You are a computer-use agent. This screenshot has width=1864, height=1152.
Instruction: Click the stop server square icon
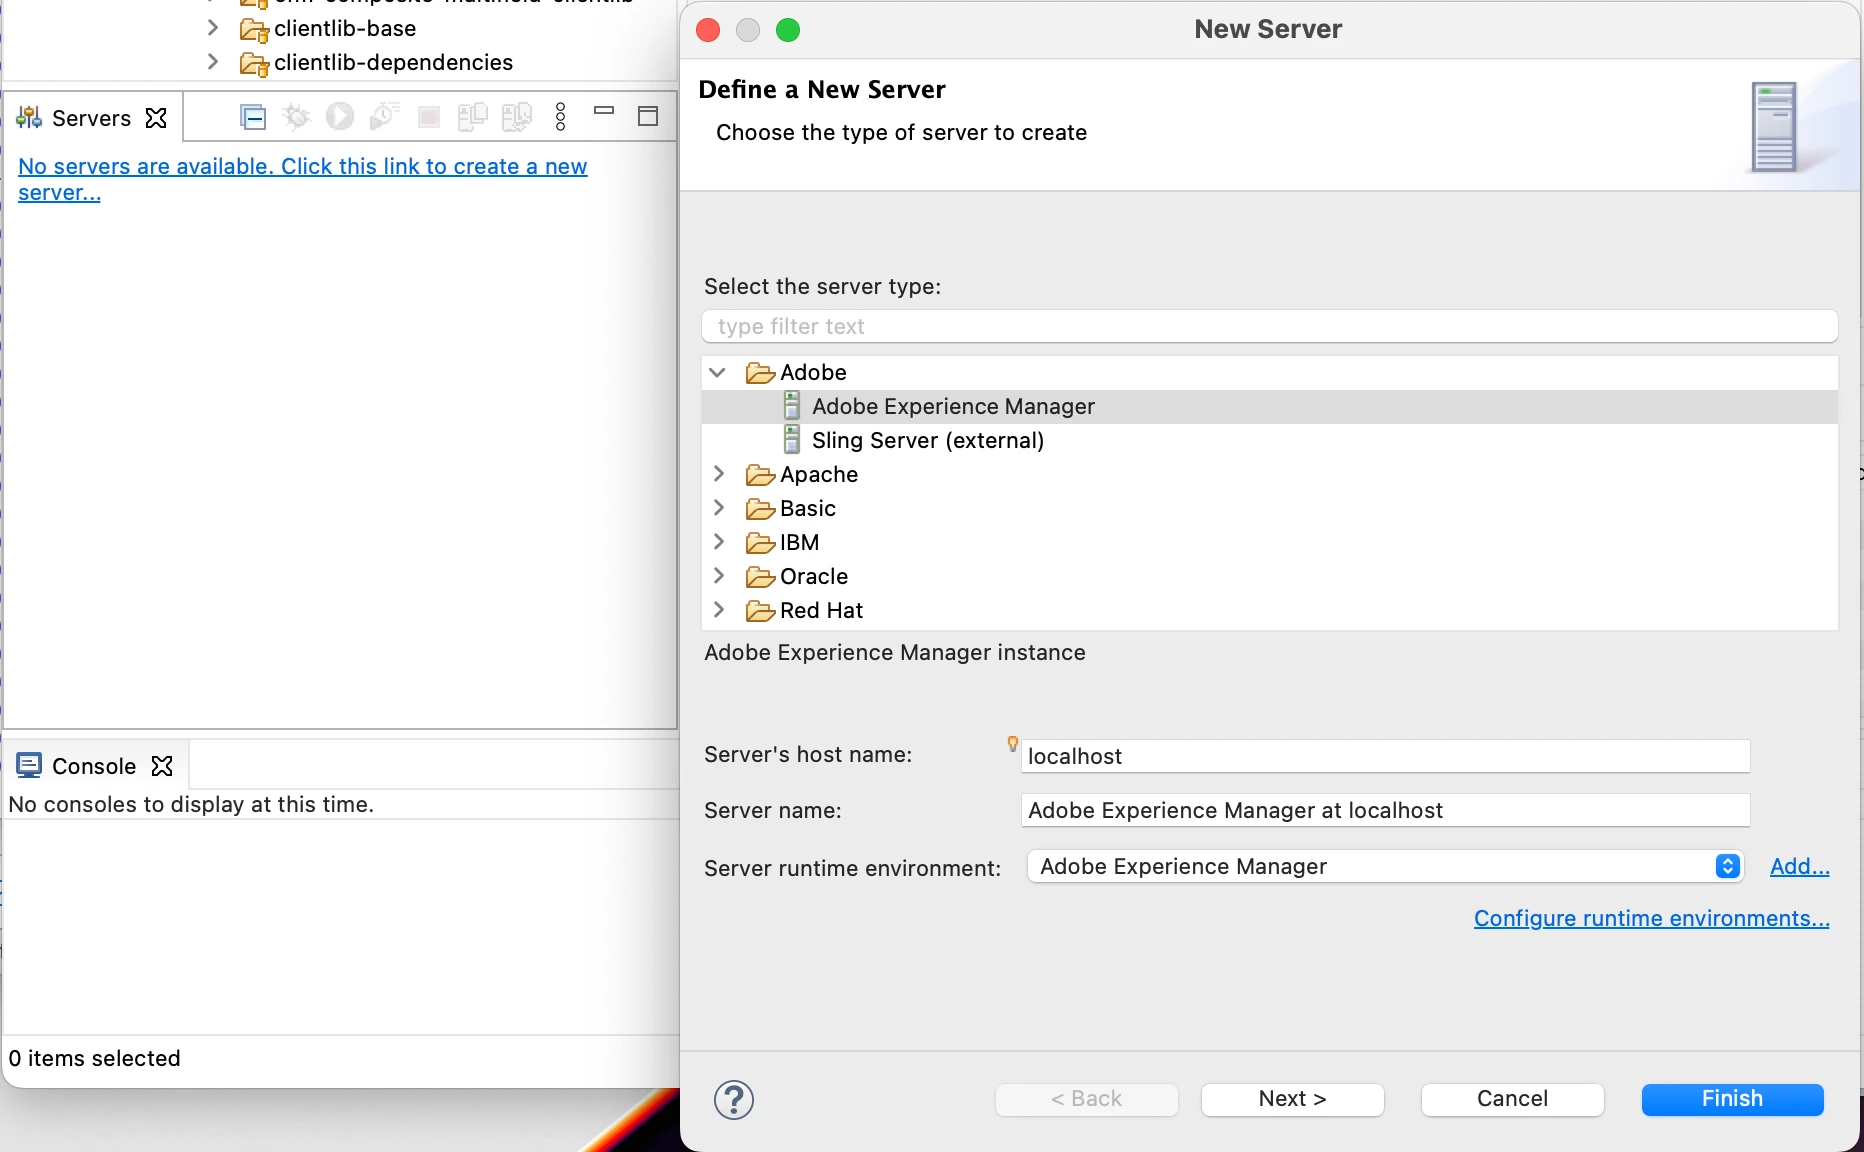pos(429,118)
